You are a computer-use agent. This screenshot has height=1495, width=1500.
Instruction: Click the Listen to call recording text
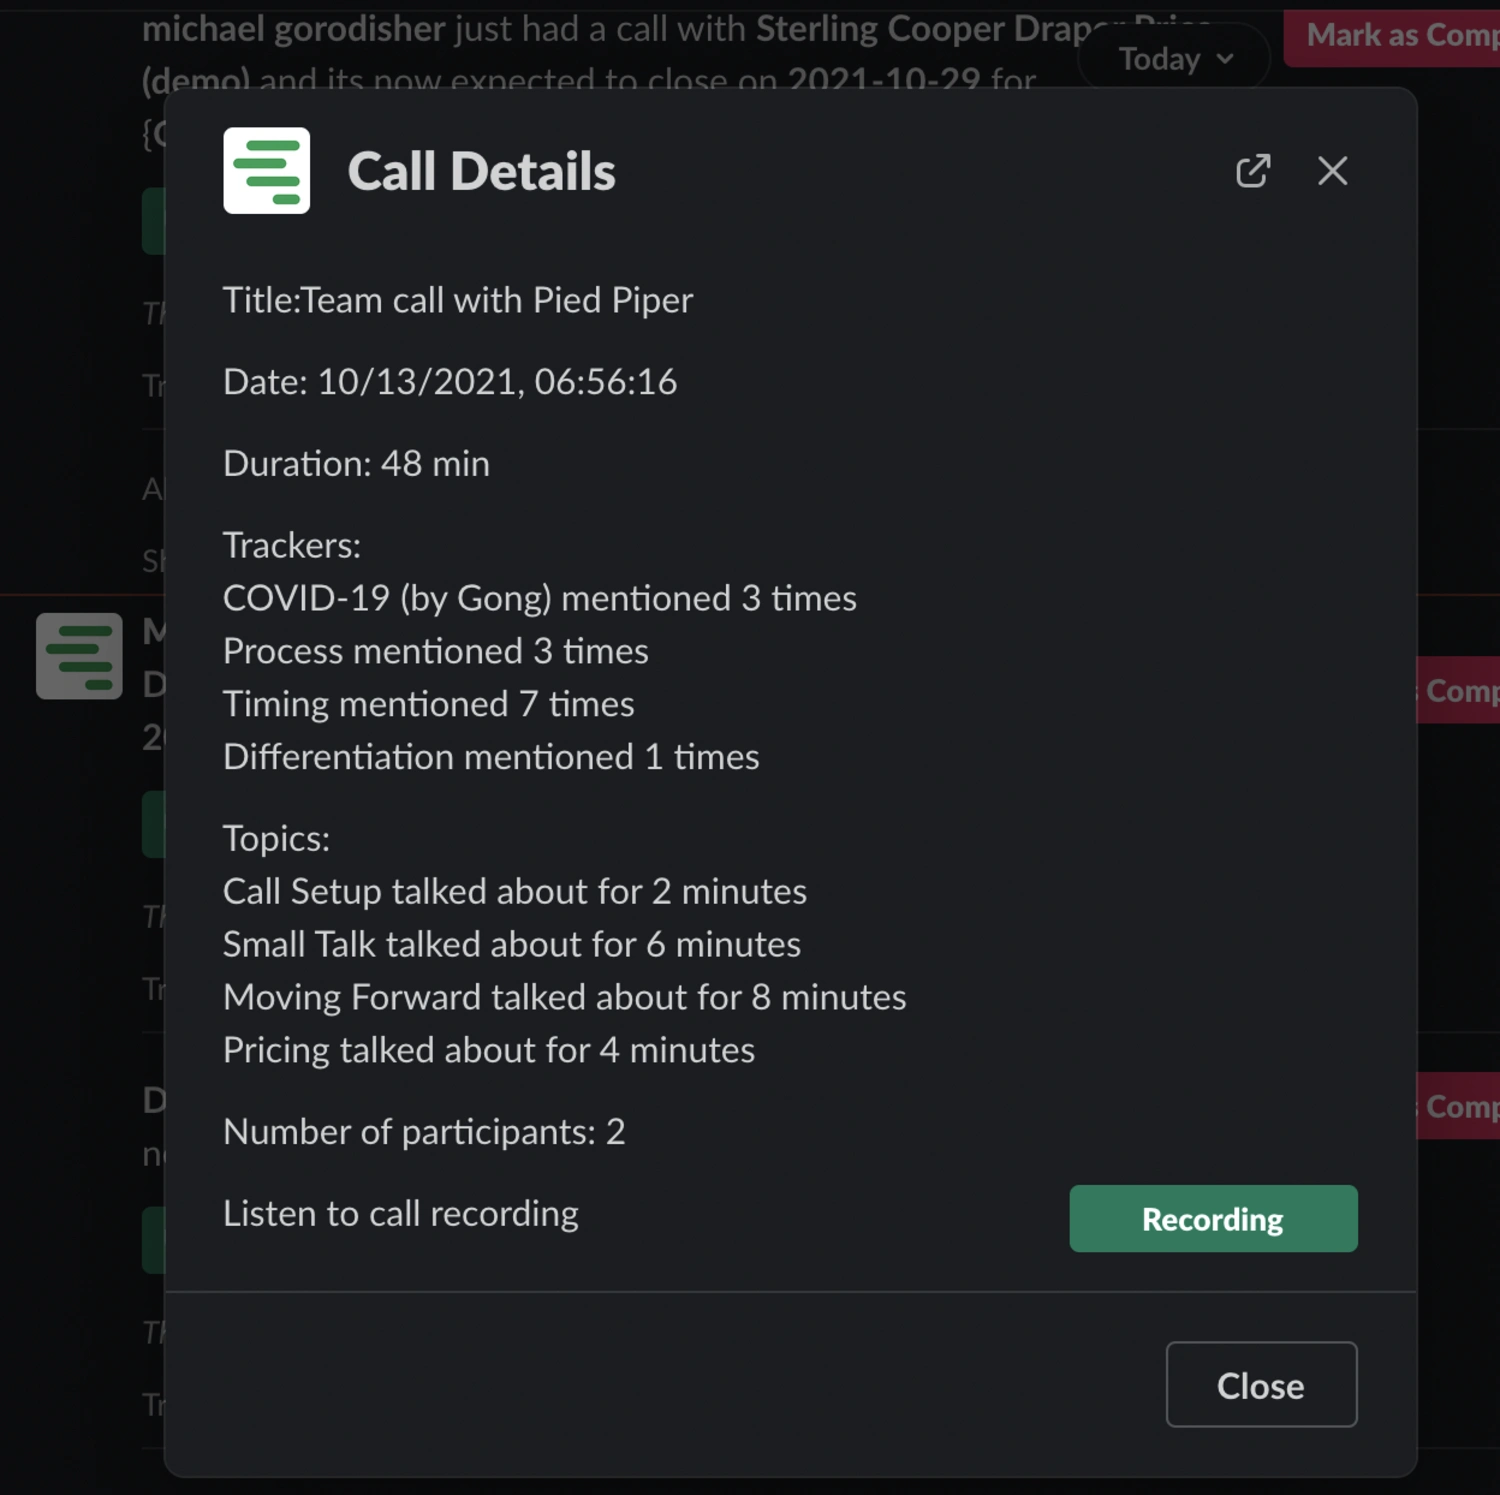pos(400,1214)
